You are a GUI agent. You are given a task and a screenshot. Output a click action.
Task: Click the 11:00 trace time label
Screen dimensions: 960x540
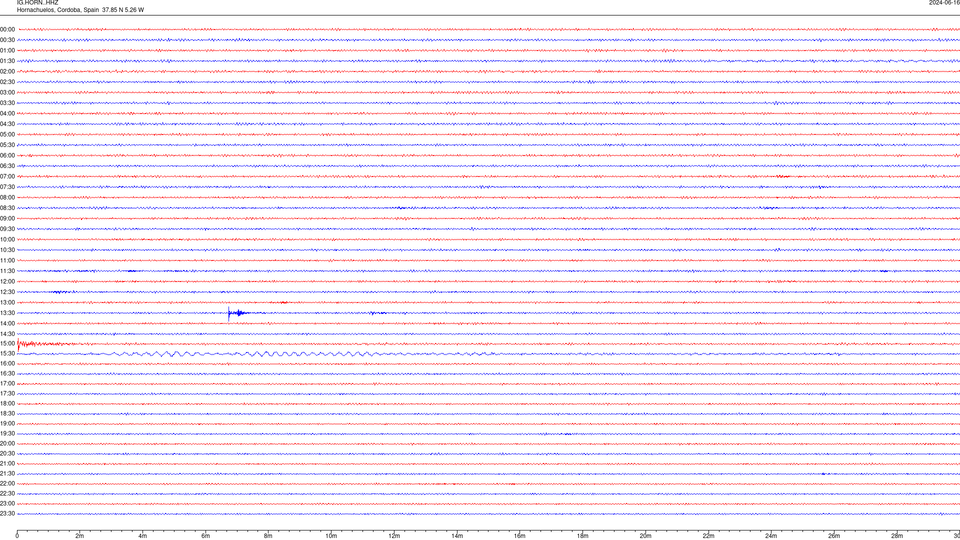tap(7, 260)
